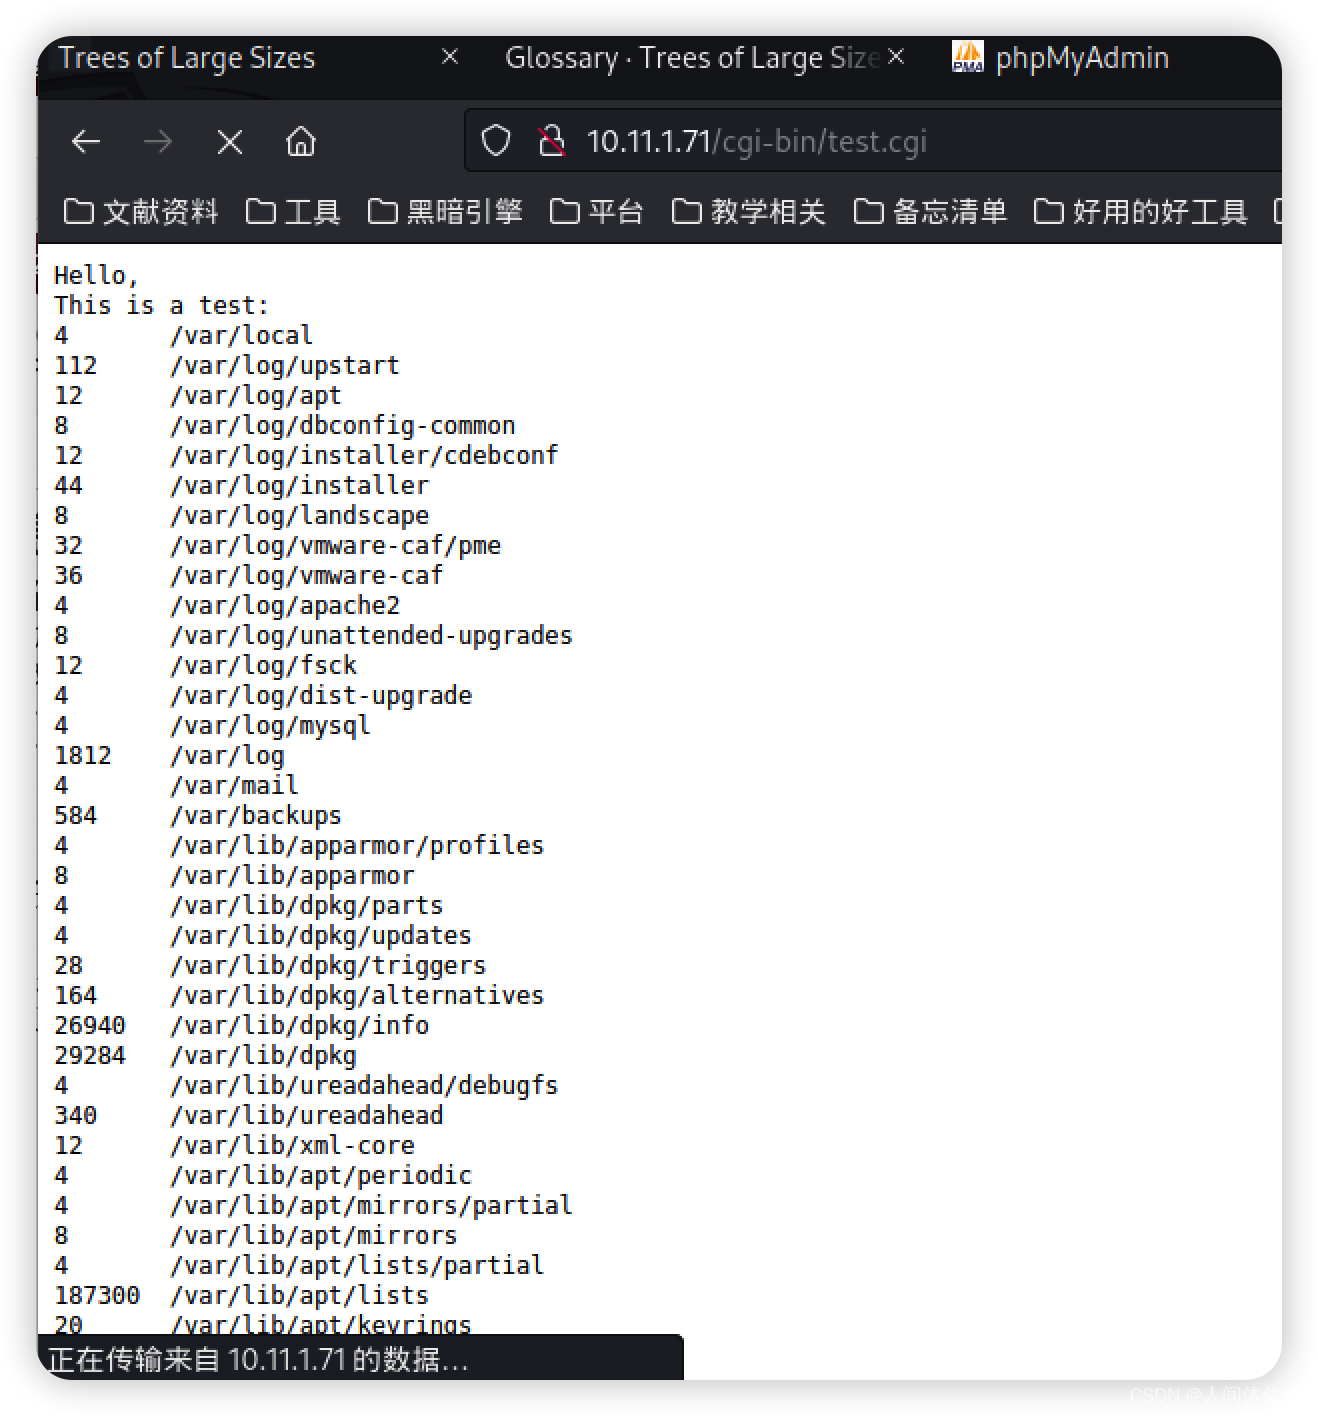Open the 教学相关 bookmarks folder

click(749, 212)
